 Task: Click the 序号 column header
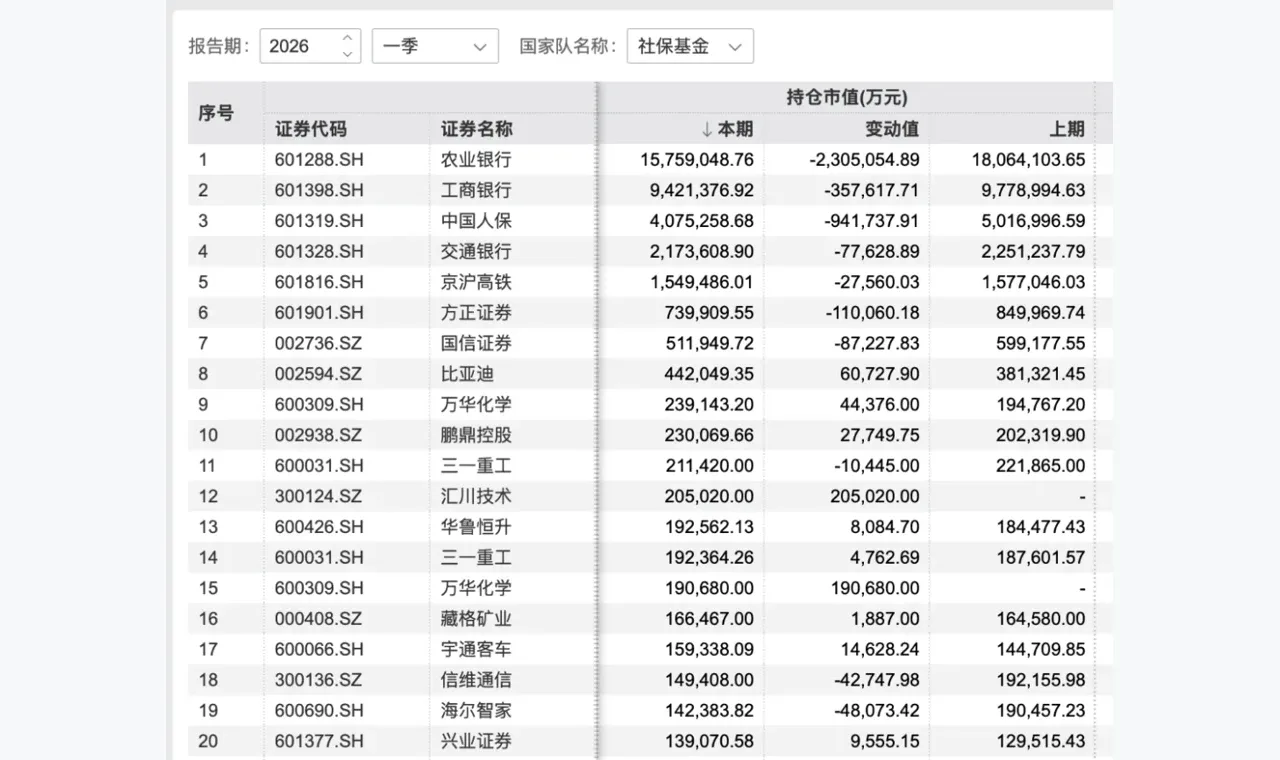[215, 113]
